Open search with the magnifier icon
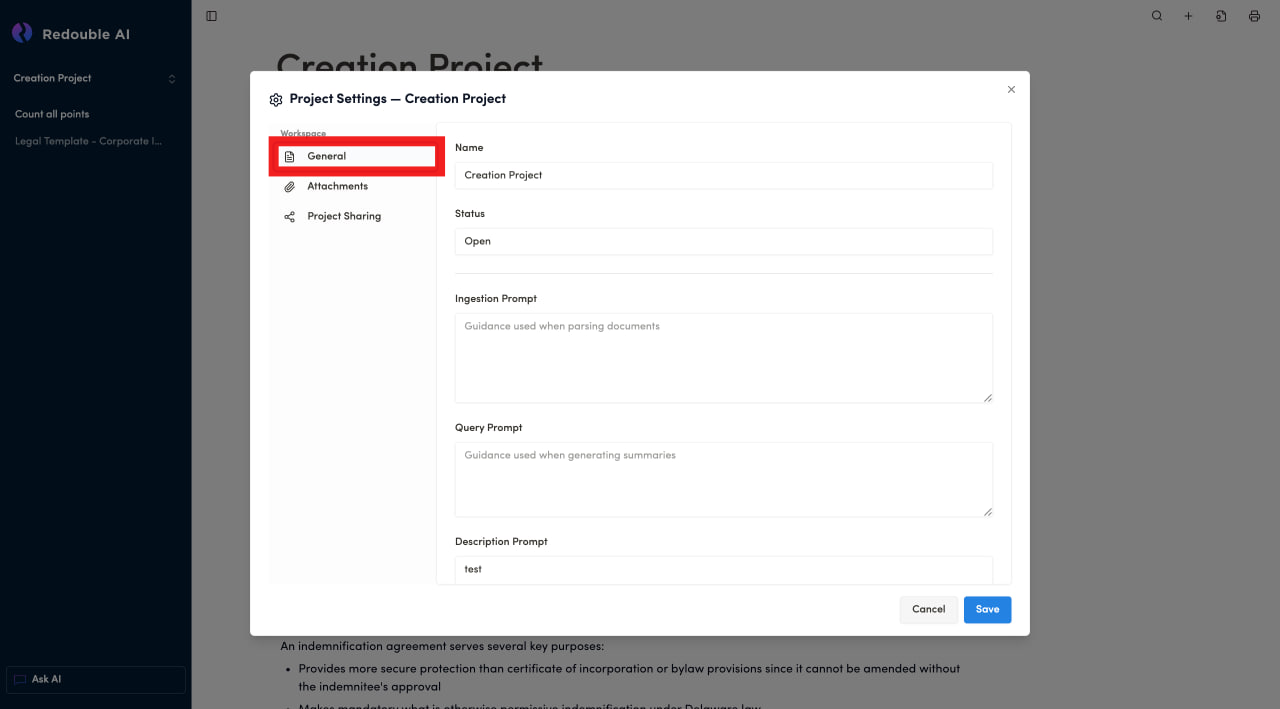The width and height of the screenshot is (1280, 709). (x=1157, y=16)
